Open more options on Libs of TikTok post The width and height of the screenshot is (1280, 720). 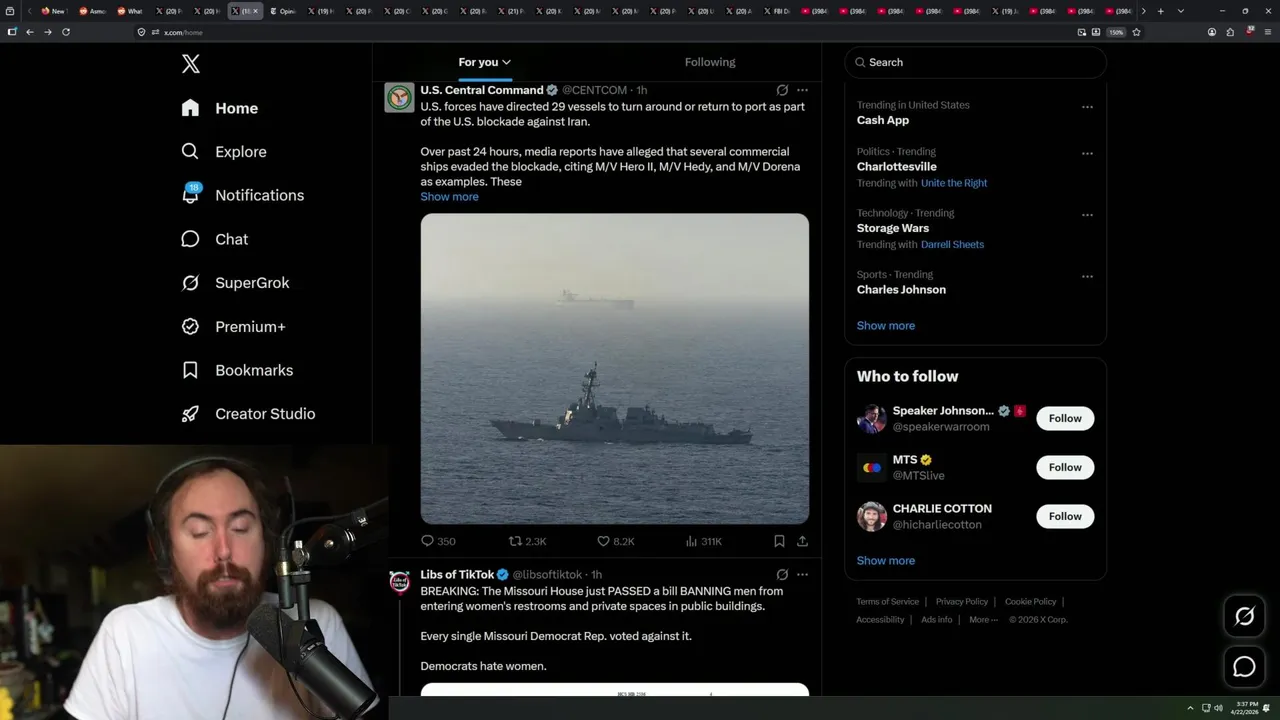pyautogui.click(x=802, y=575)
